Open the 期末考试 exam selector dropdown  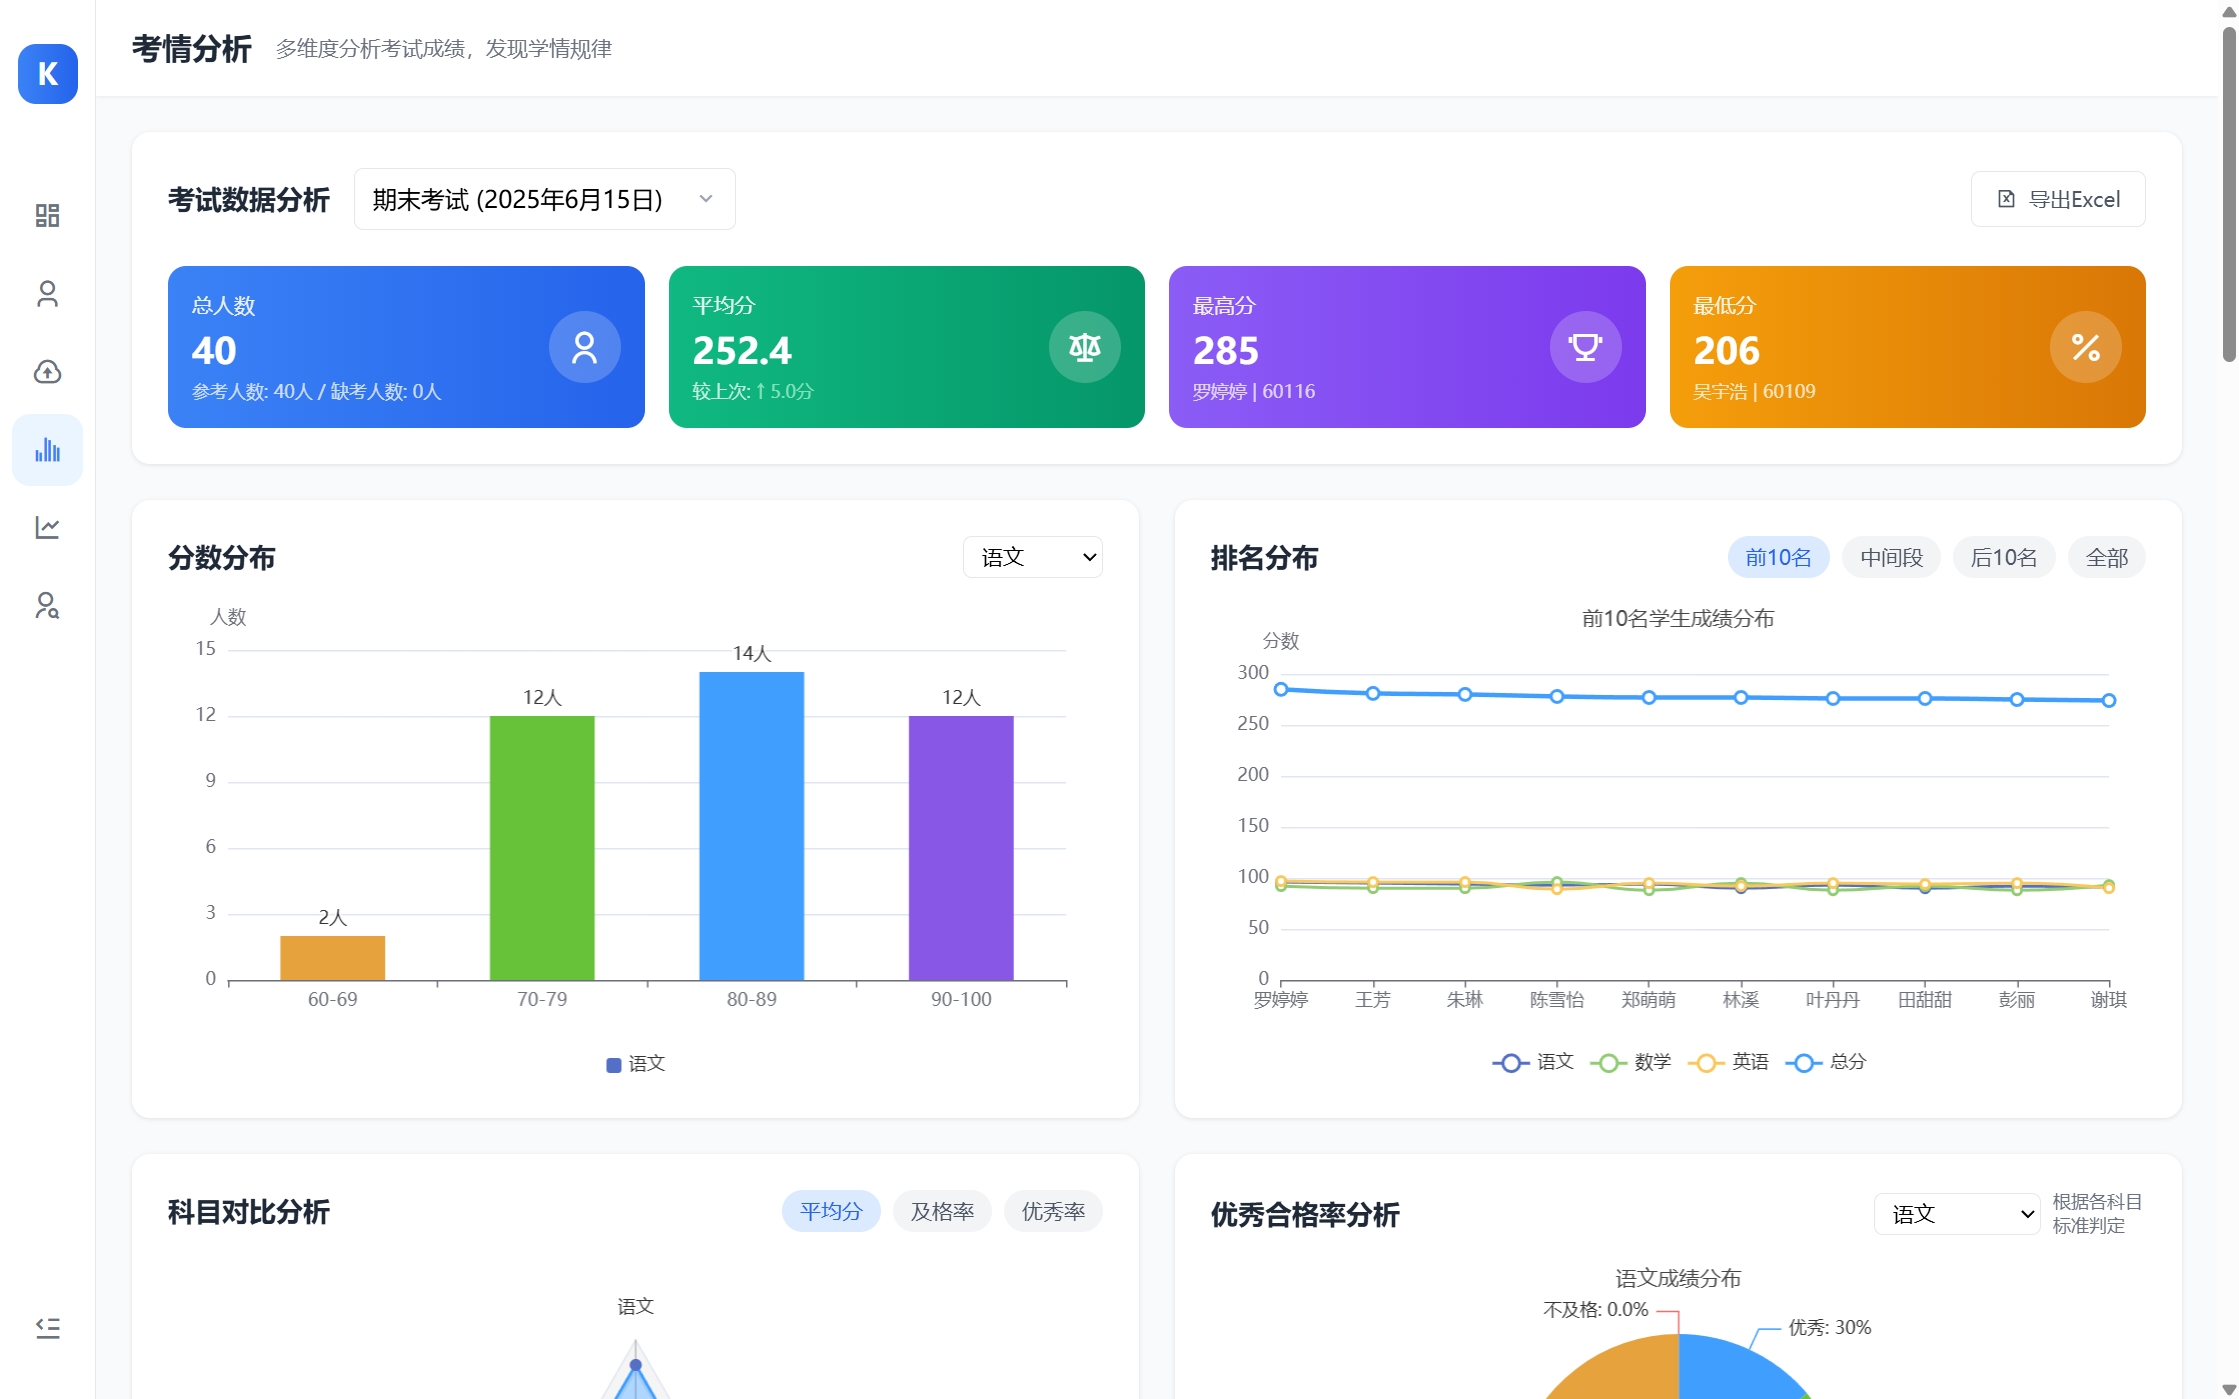(x=544, y=199)
